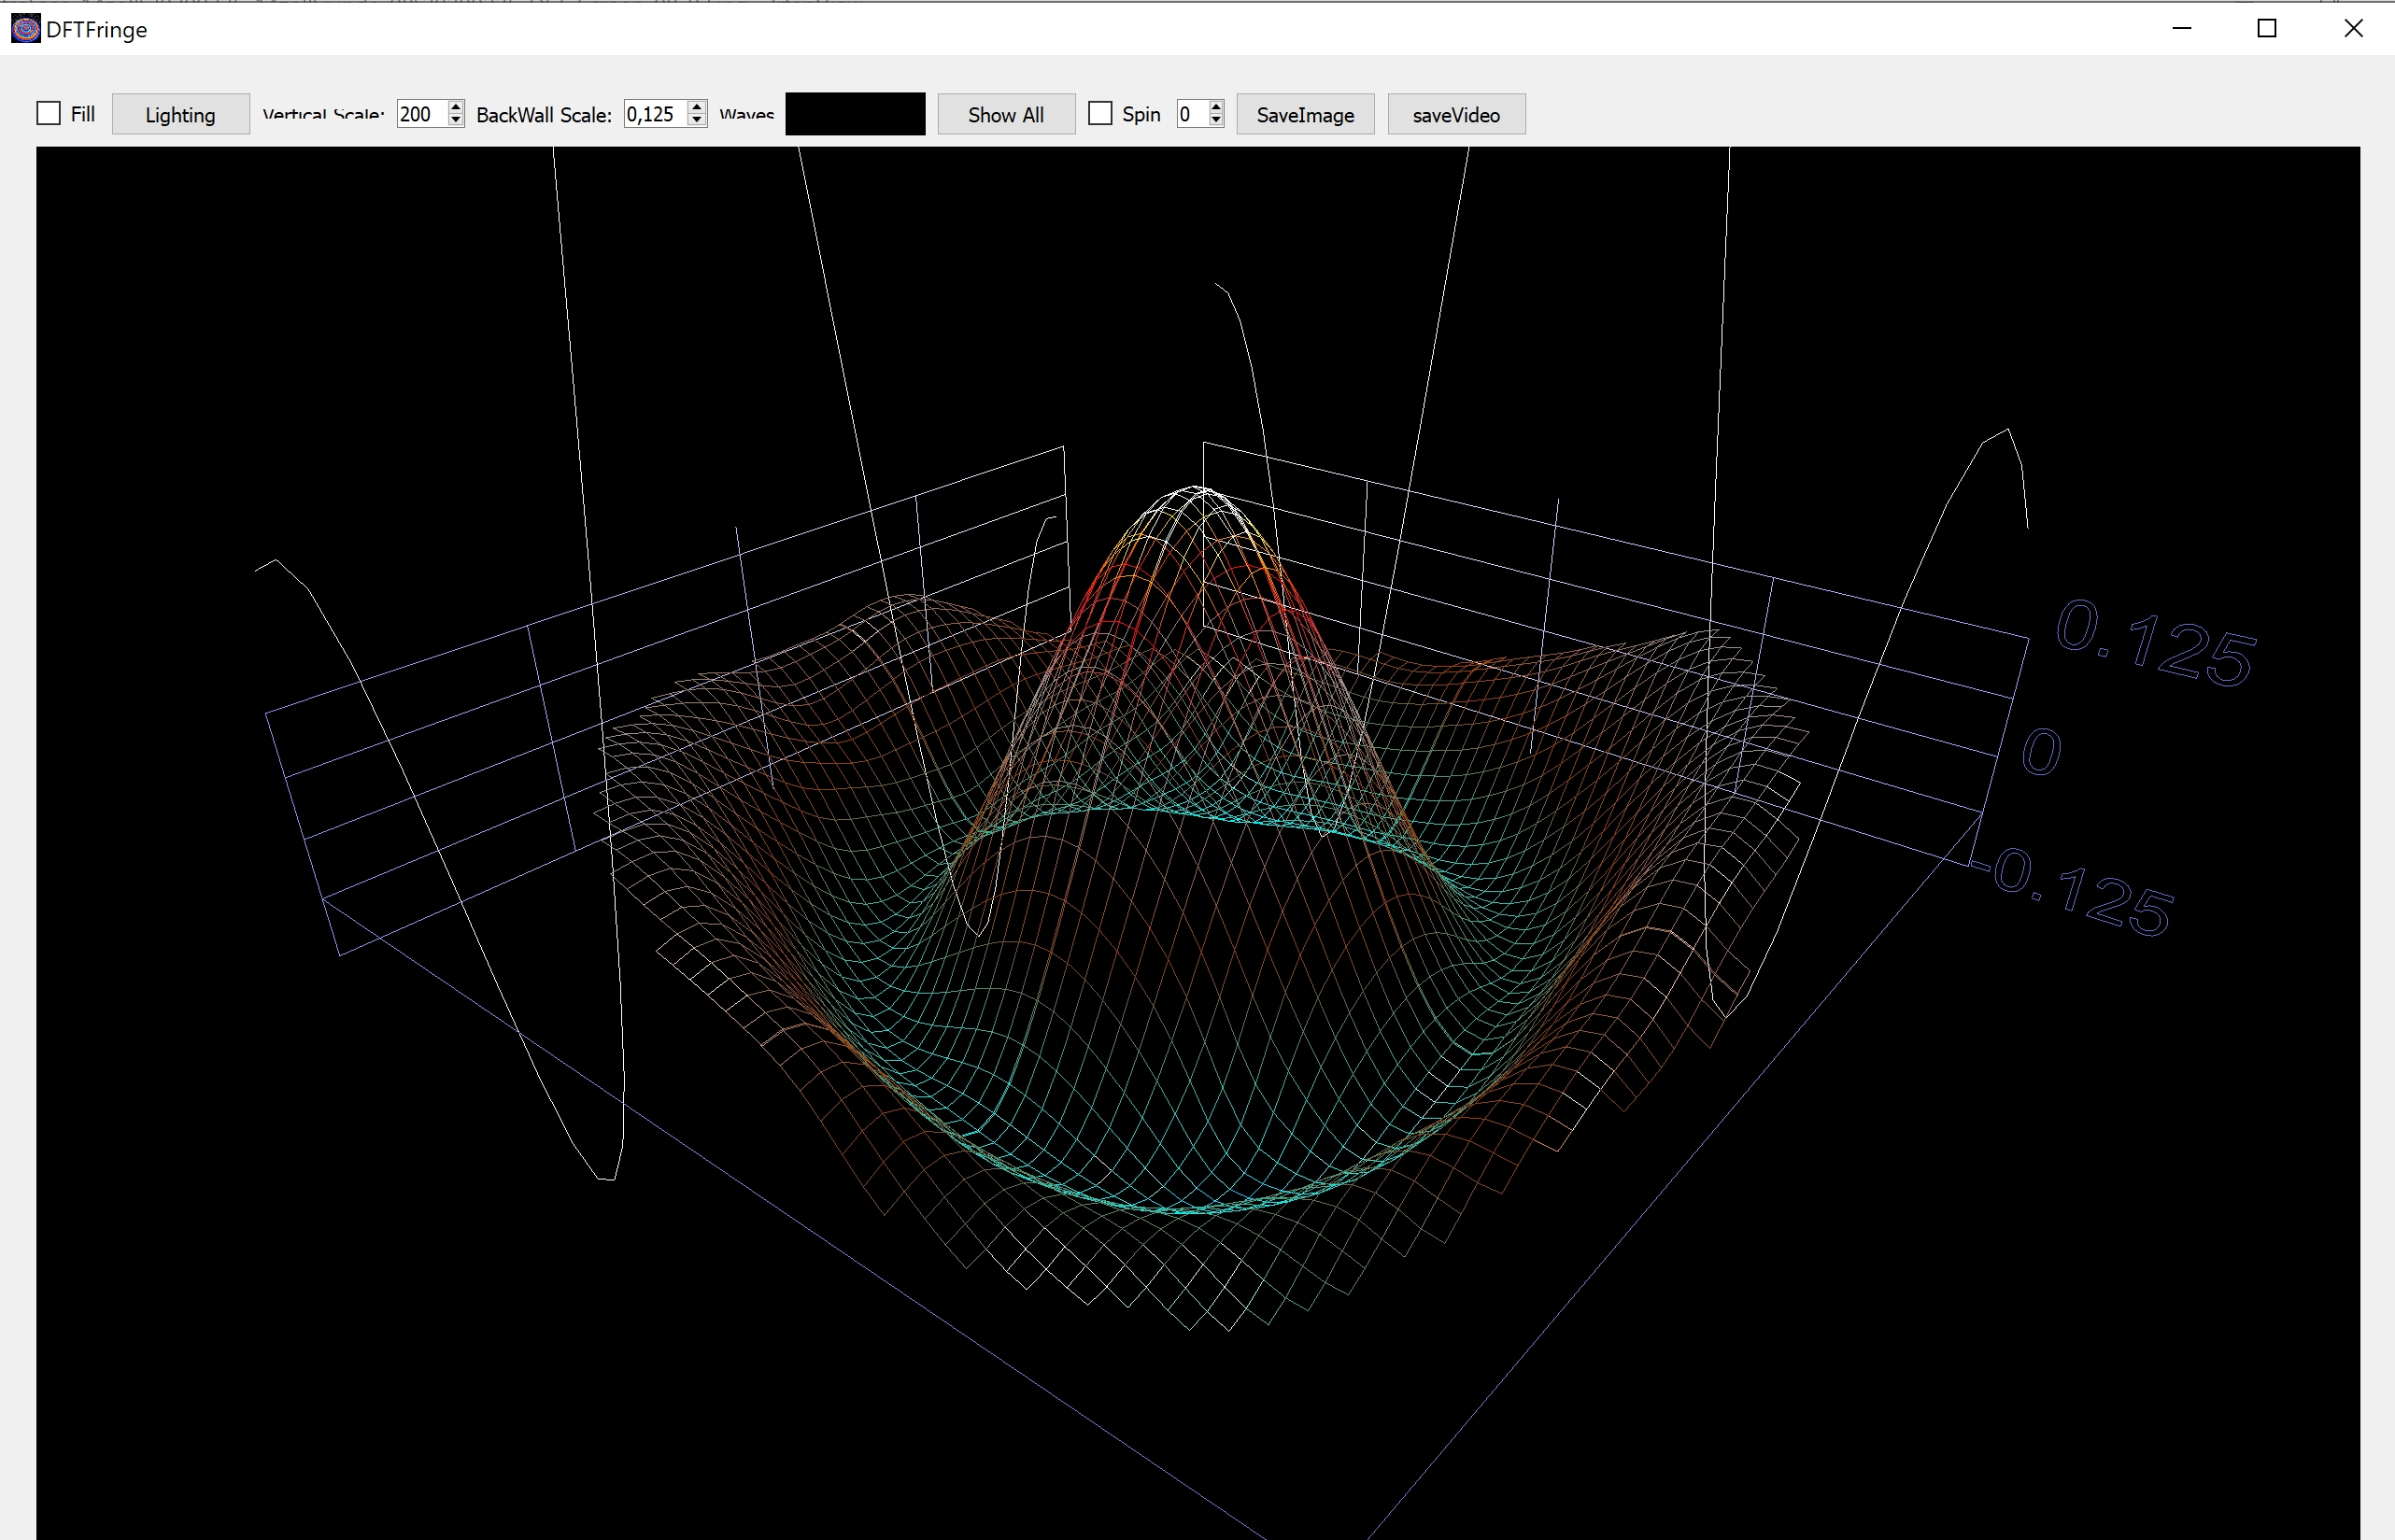Toggle the Spin checkbox
The width and height of the screenshot is (2395, 1540).
pyautogui.click(x=1100, y=114)
